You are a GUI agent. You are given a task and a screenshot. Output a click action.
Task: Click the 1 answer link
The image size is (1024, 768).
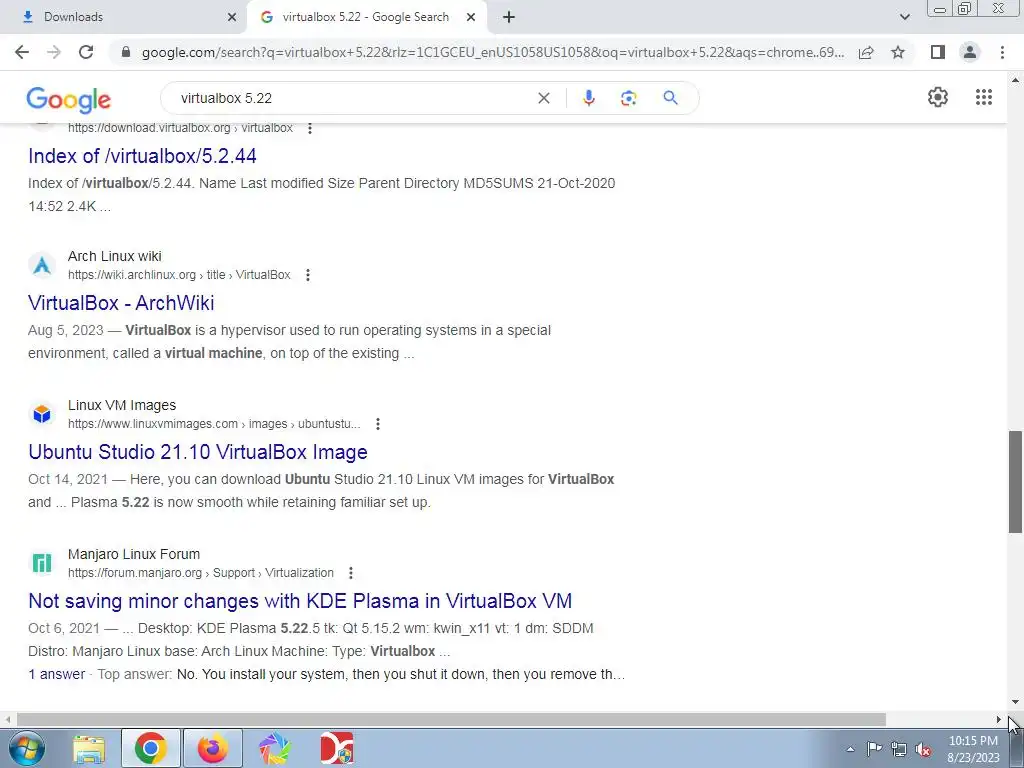pos(57,674)
